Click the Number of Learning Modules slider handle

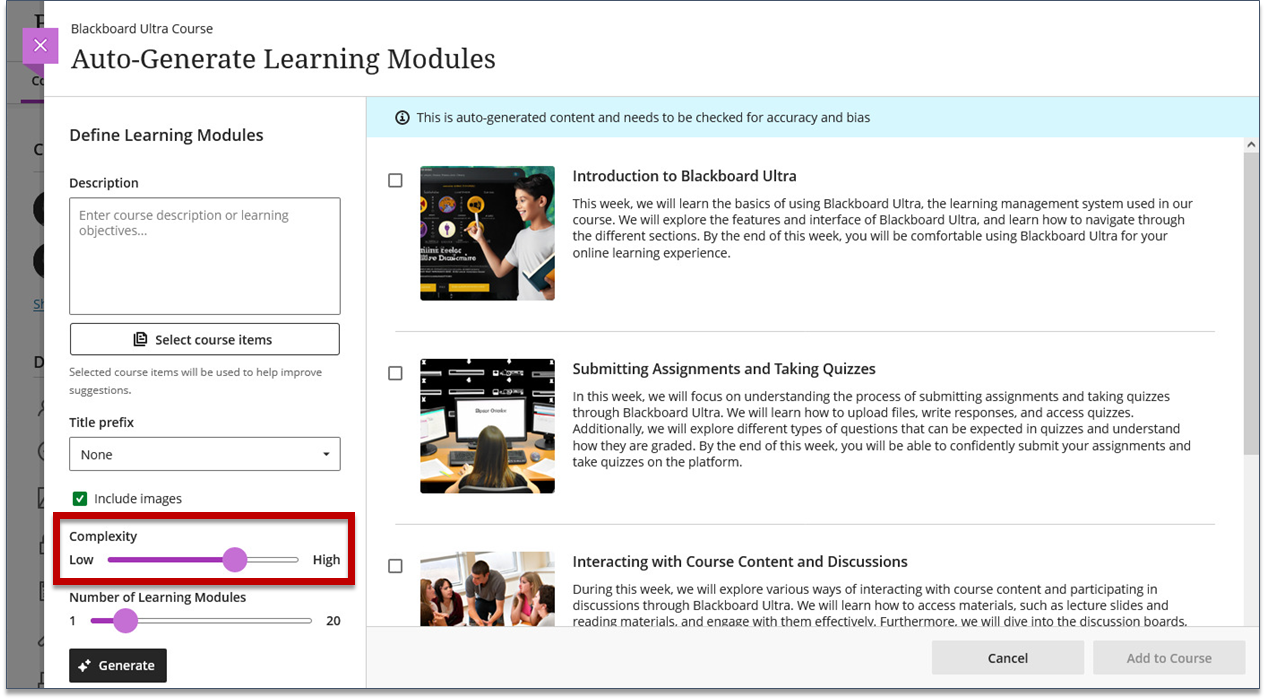pyautogui.click(x=125, y=621)
